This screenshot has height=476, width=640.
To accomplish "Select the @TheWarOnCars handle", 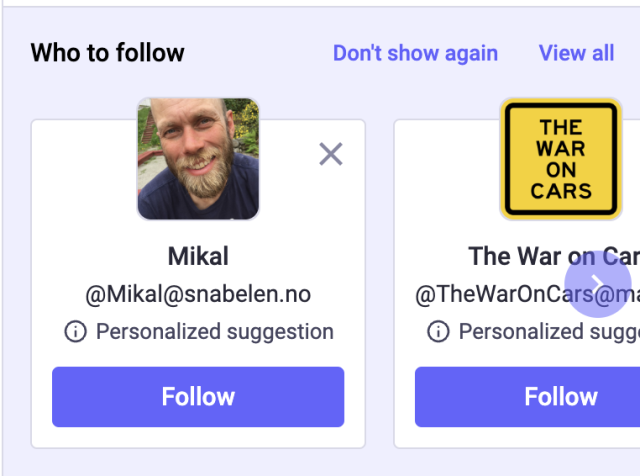I will coord(500,294).
